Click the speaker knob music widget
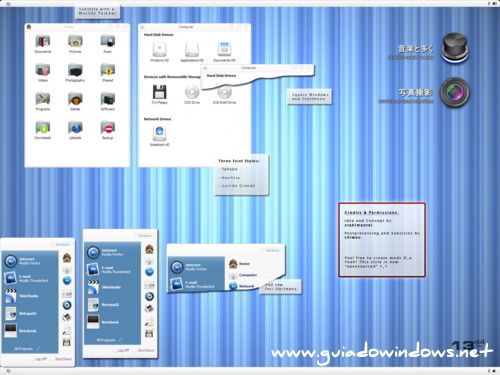Image resolution: width=500 pixels, height=375 pixels. coord(455,48)
